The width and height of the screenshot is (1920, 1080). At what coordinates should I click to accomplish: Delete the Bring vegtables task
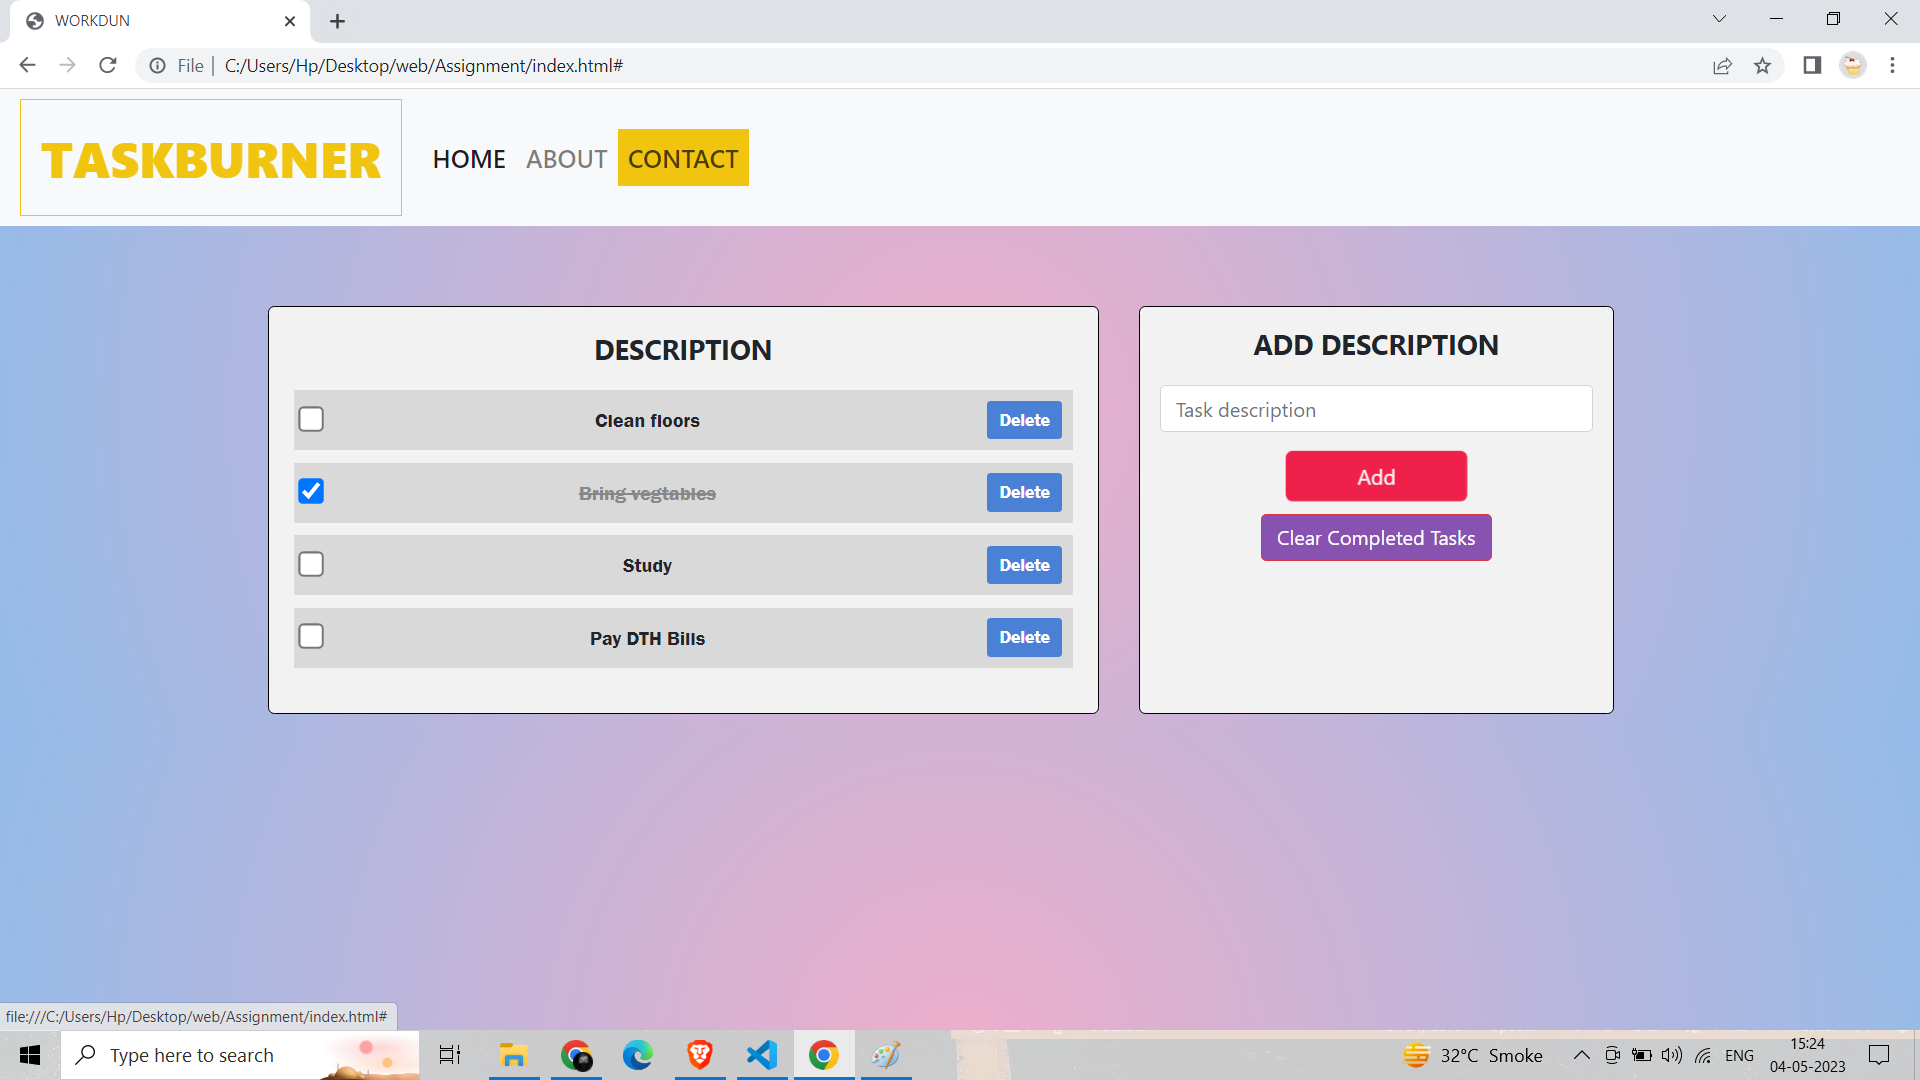pos(1024,492)
